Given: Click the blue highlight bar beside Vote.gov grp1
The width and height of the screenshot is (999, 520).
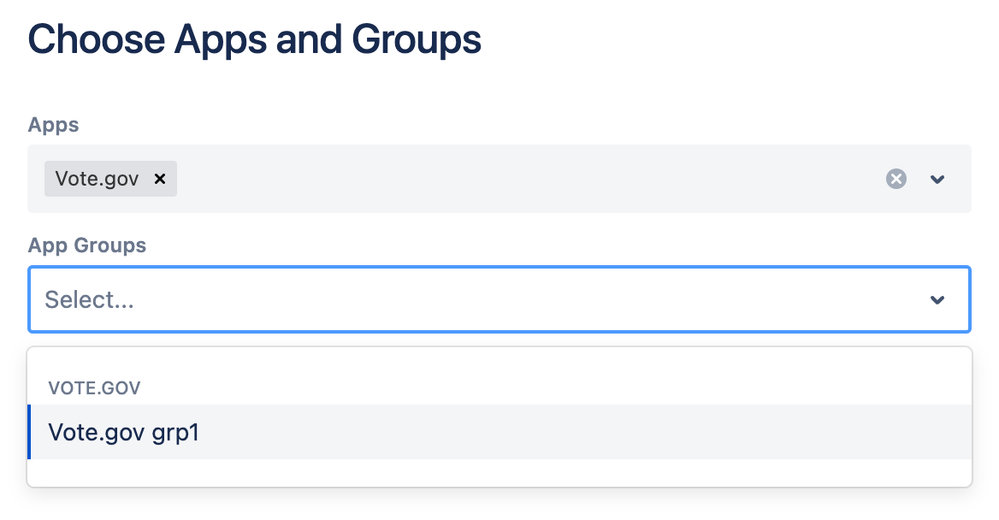Looking at the screenshot, I should coord(29,432).
